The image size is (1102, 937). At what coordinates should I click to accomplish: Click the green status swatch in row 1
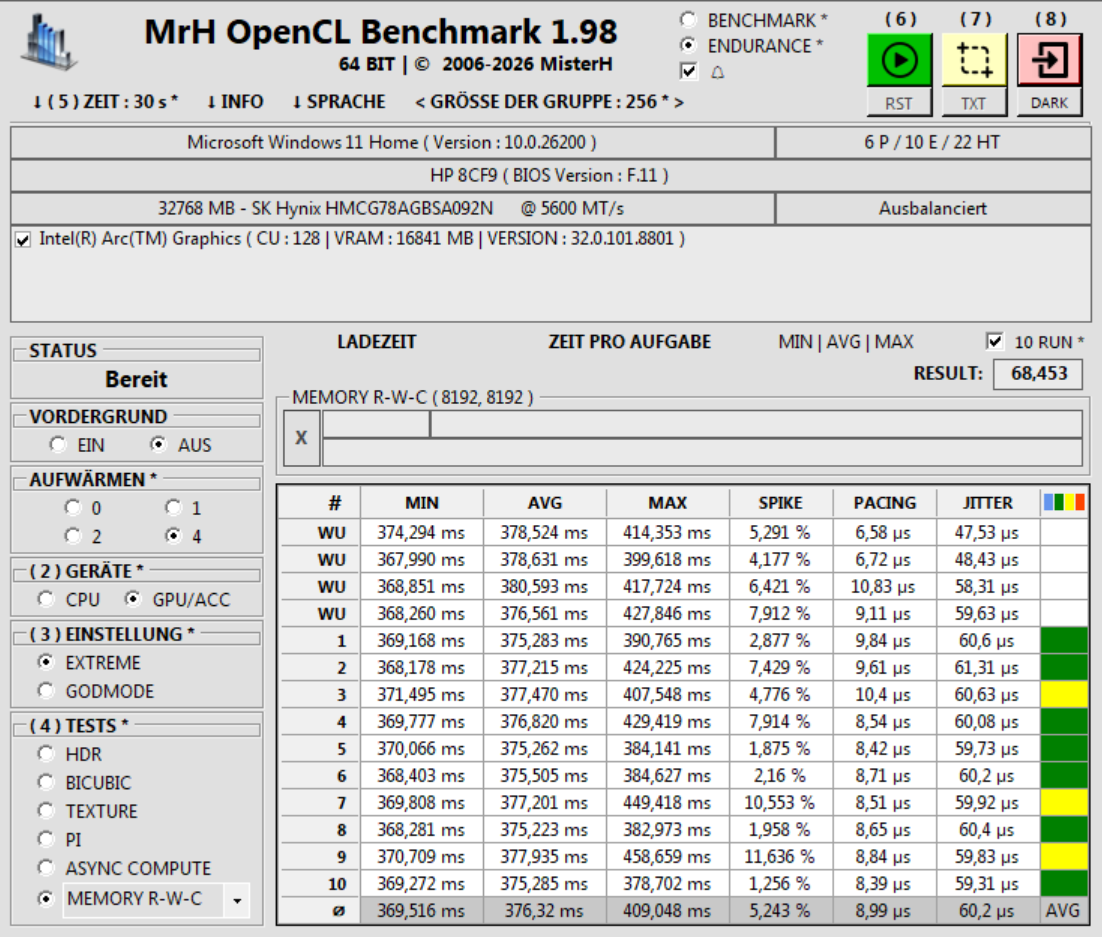pos(1064,640)
